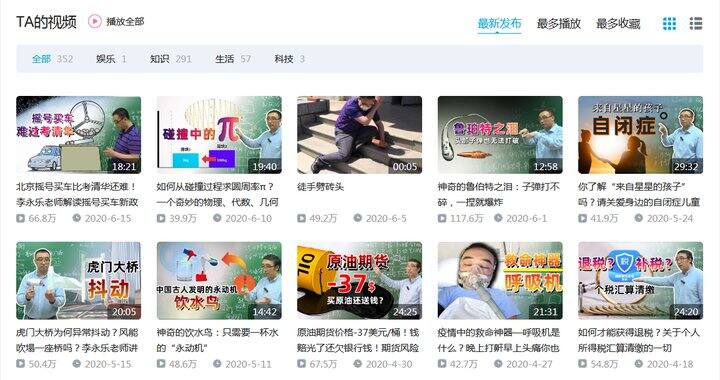Image resolution: width=720 pixels, height=380 pixels.
Task: Click the play-all circle icon
Action: (95, 21)
